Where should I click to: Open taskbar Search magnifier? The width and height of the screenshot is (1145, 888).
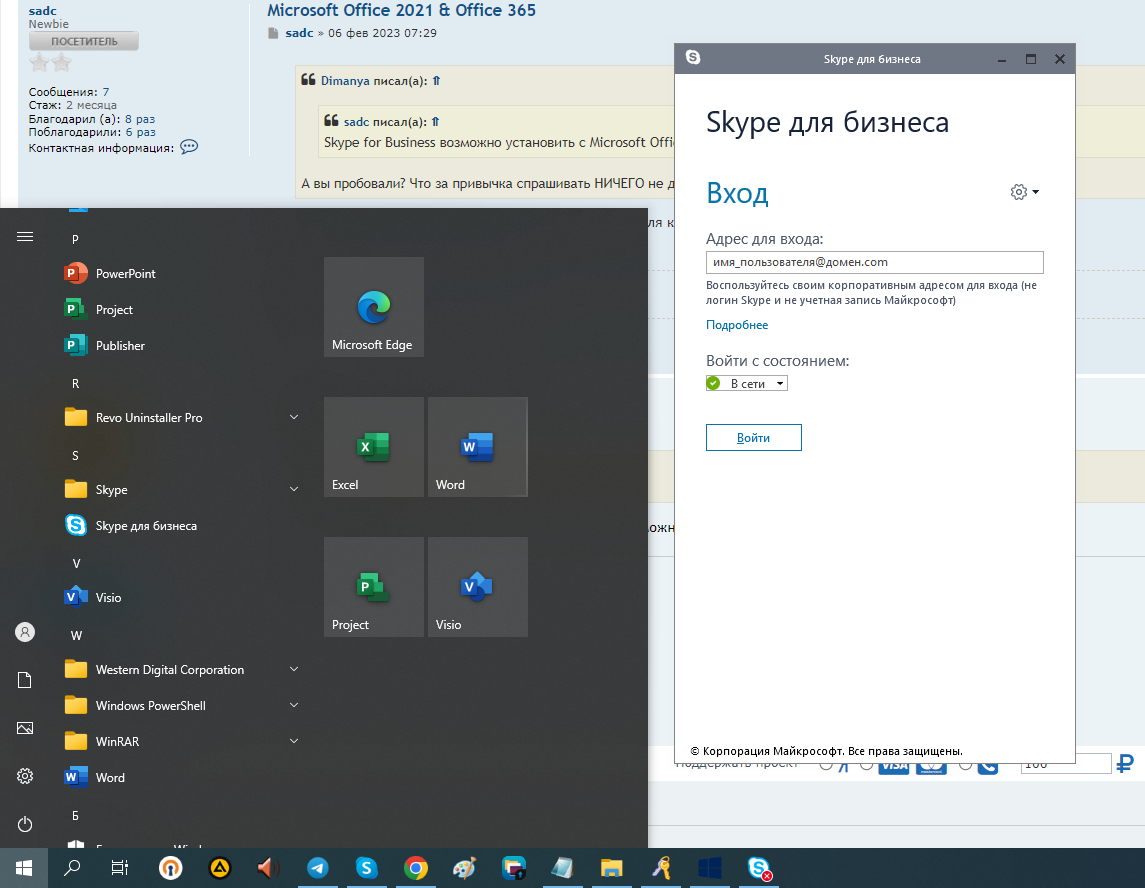[x=72, y=868]
